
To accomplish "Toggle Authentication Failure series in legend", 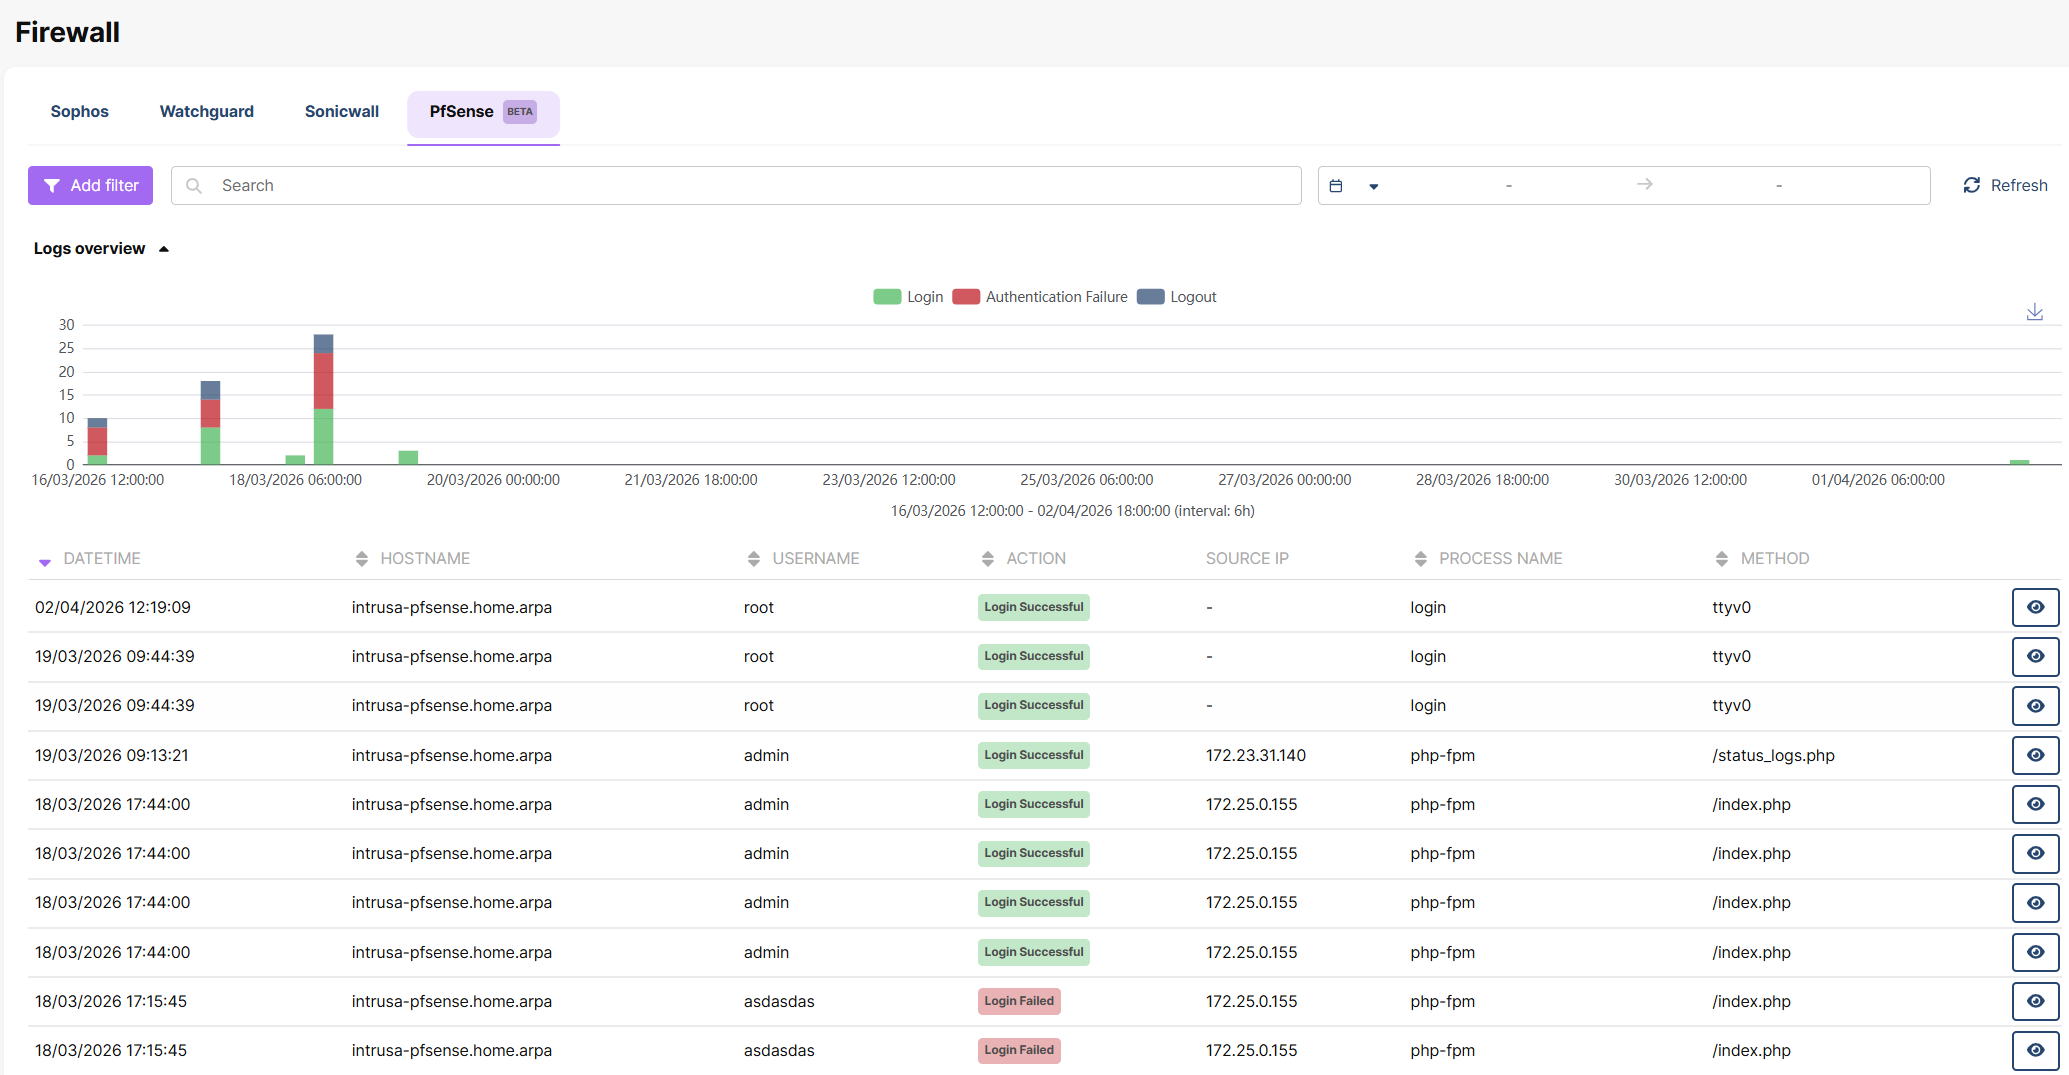I will [1040, 297].
